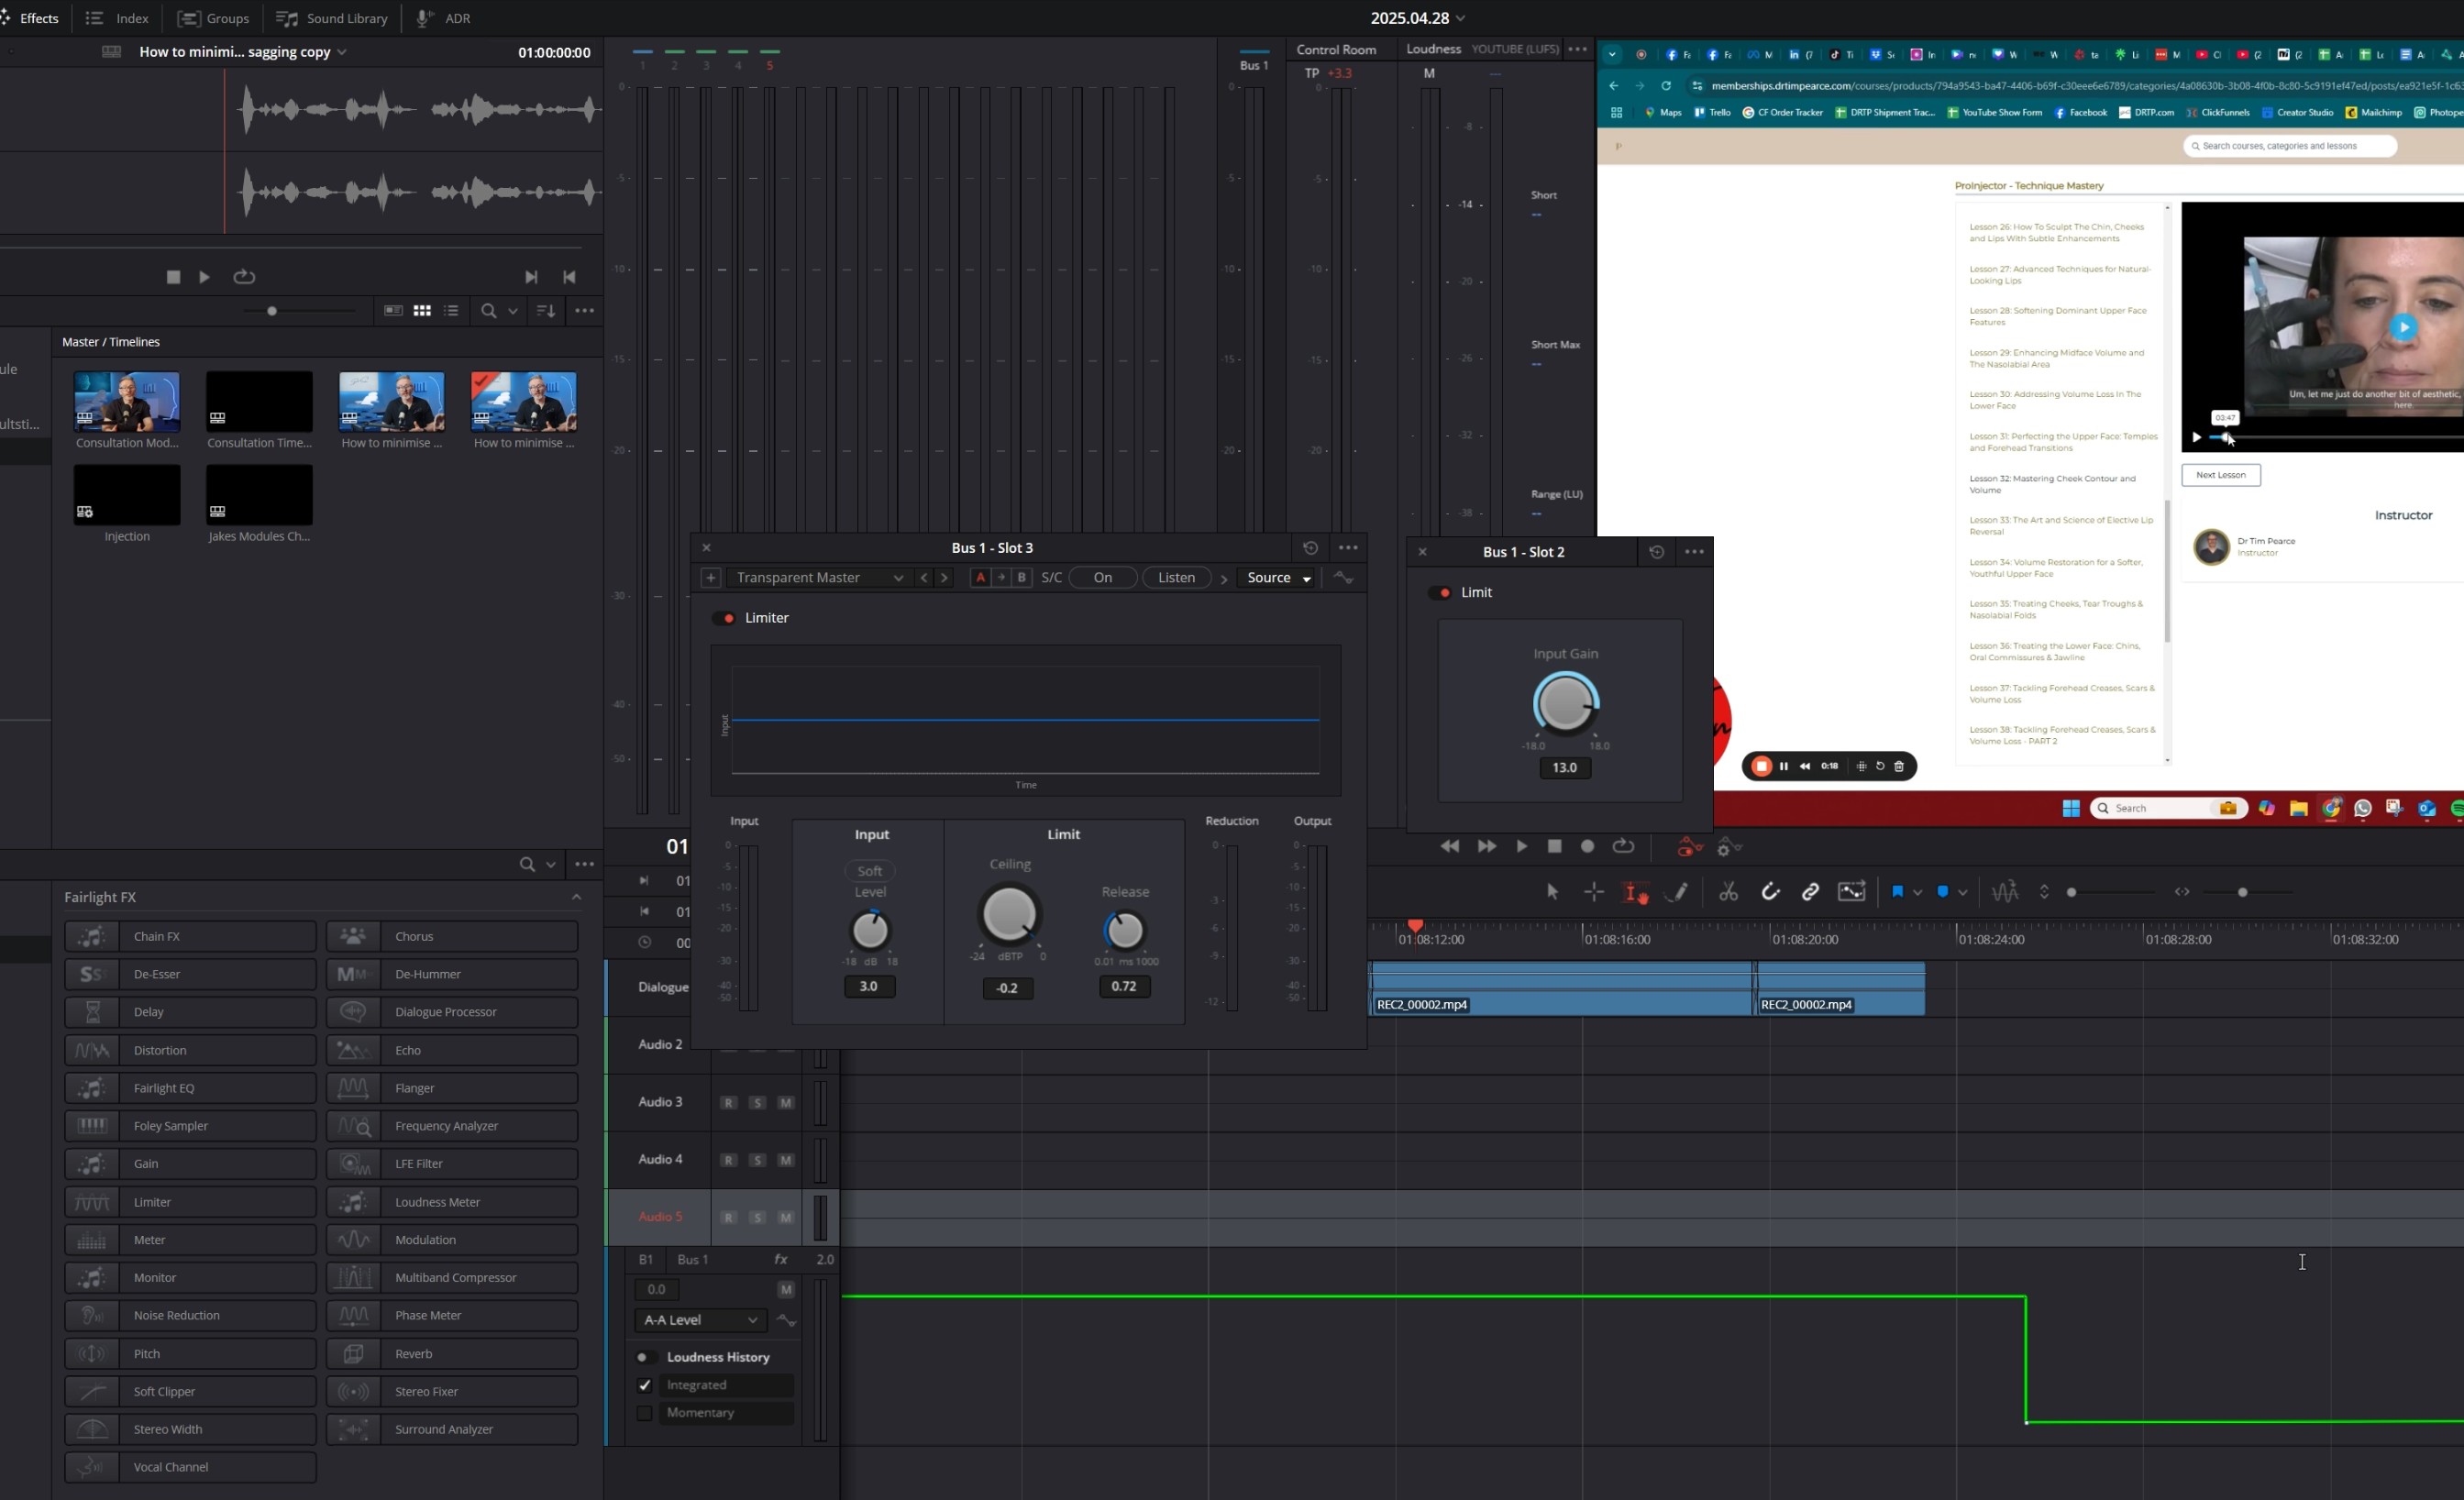Viewport: 2464px width, 1500px height.
Task: Select the pointer selection tool in timeline toolbar
Action: coord(1552,892)
